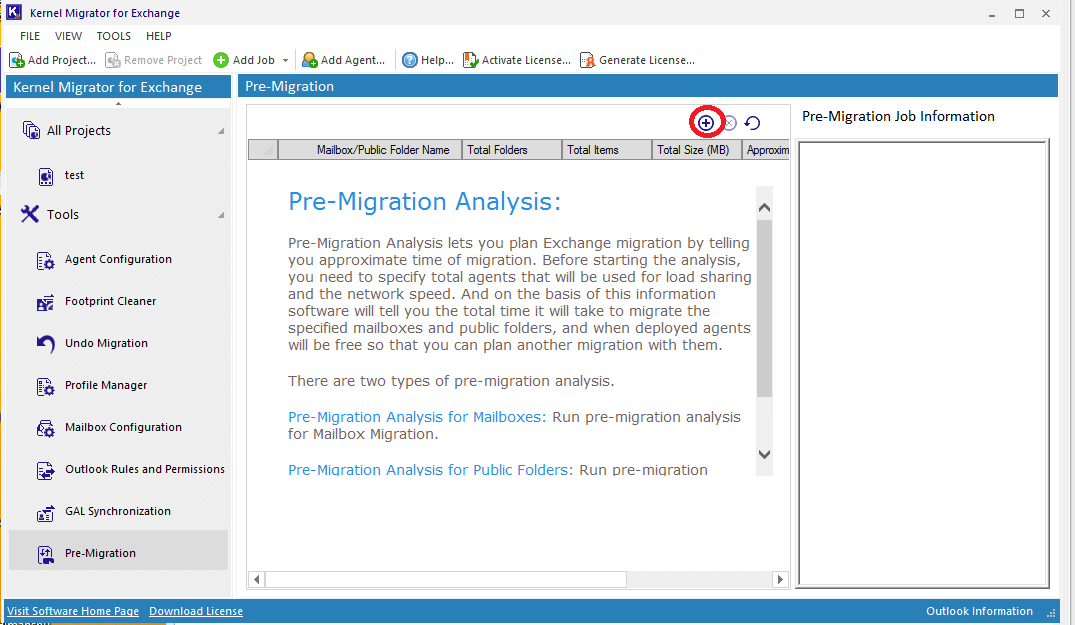Click the Total Items column header

[x=607, y=149]
